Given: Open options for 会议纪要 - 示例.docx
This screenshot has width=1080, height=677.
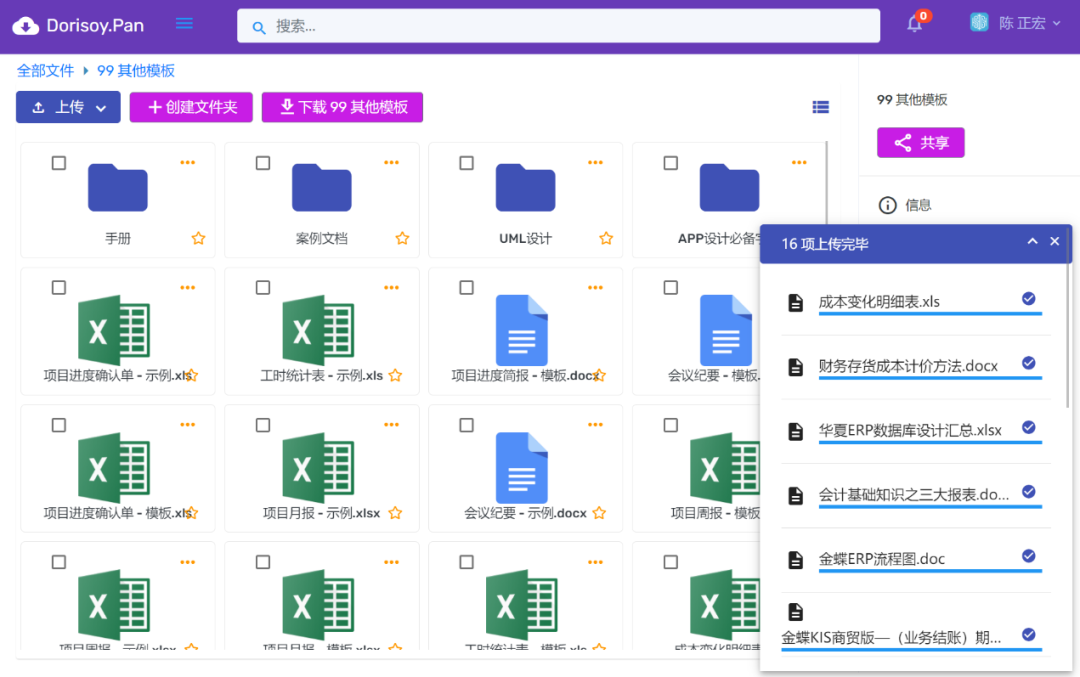Looking at the screenshot, I should click(x=595, y=424).
